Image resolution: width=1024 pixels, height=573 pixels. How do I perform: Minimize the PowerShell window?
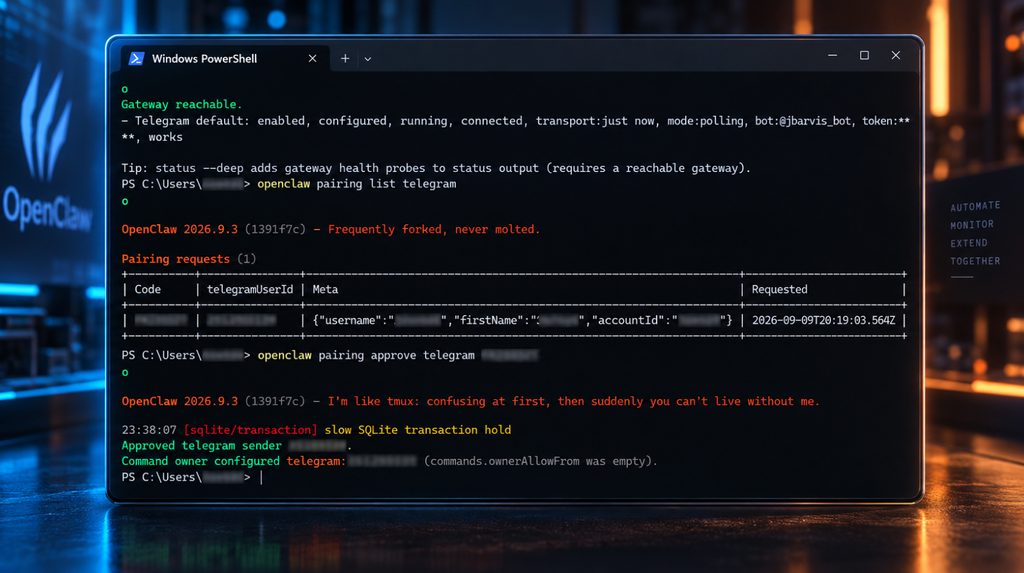pos(832,56)
